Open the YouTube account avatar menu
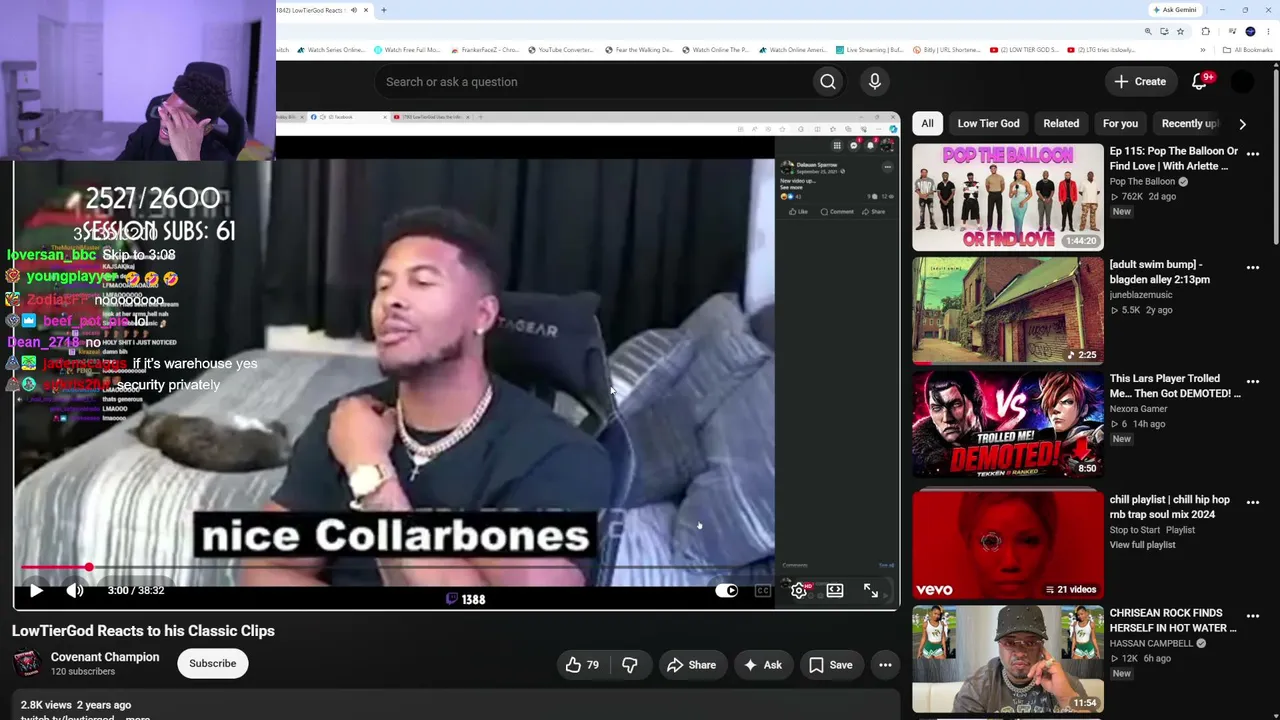This screenshot has width=1280, height=720. 1243,82
